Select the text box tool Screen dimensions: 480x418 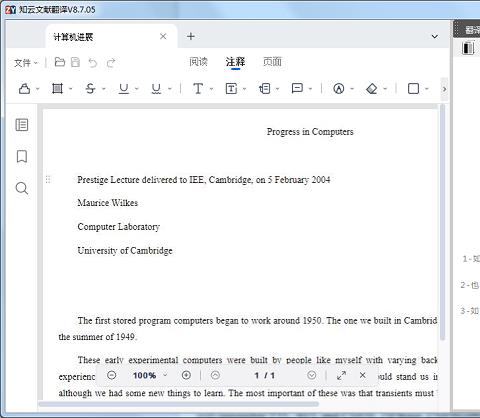231,89
